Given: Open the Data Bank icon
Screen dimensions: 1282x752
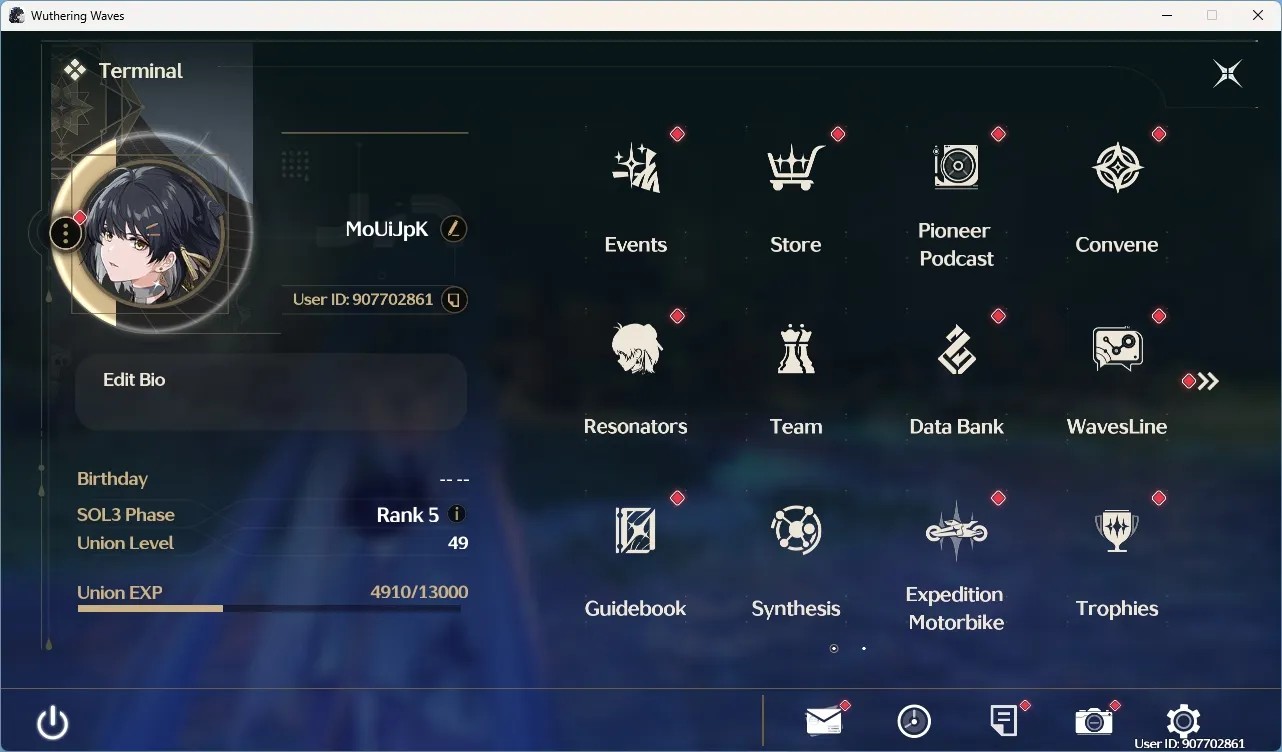Looking at the screenshot, I should [x=957, y=349].
